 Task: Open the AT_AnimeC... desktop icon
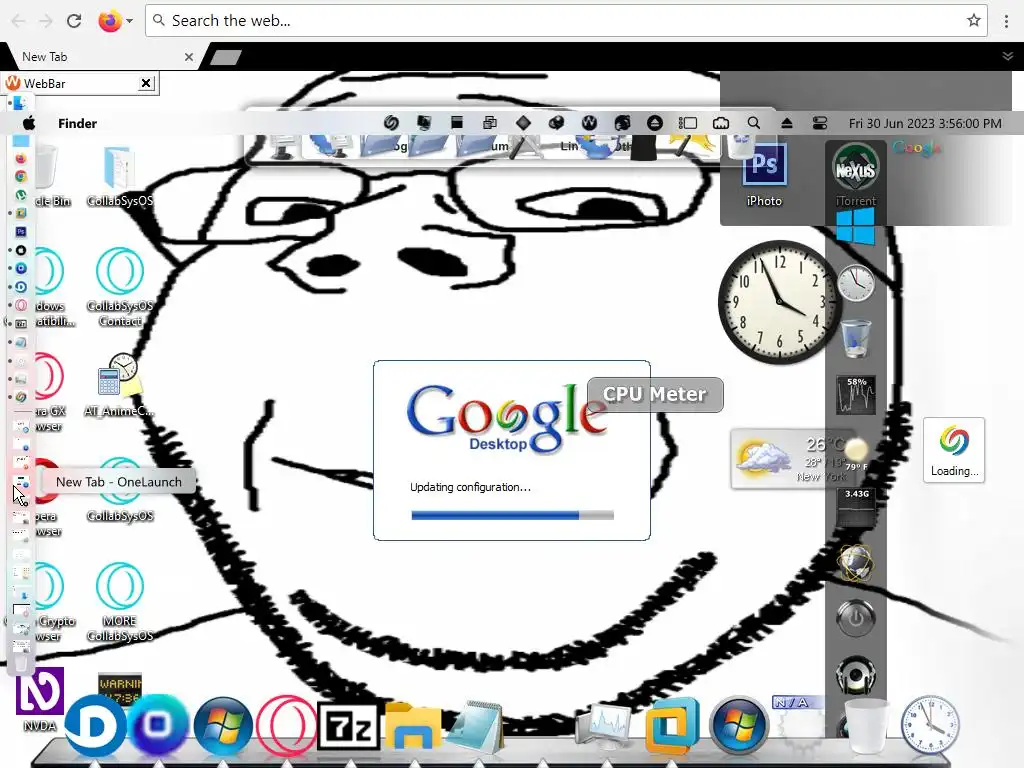pos(119,385)
